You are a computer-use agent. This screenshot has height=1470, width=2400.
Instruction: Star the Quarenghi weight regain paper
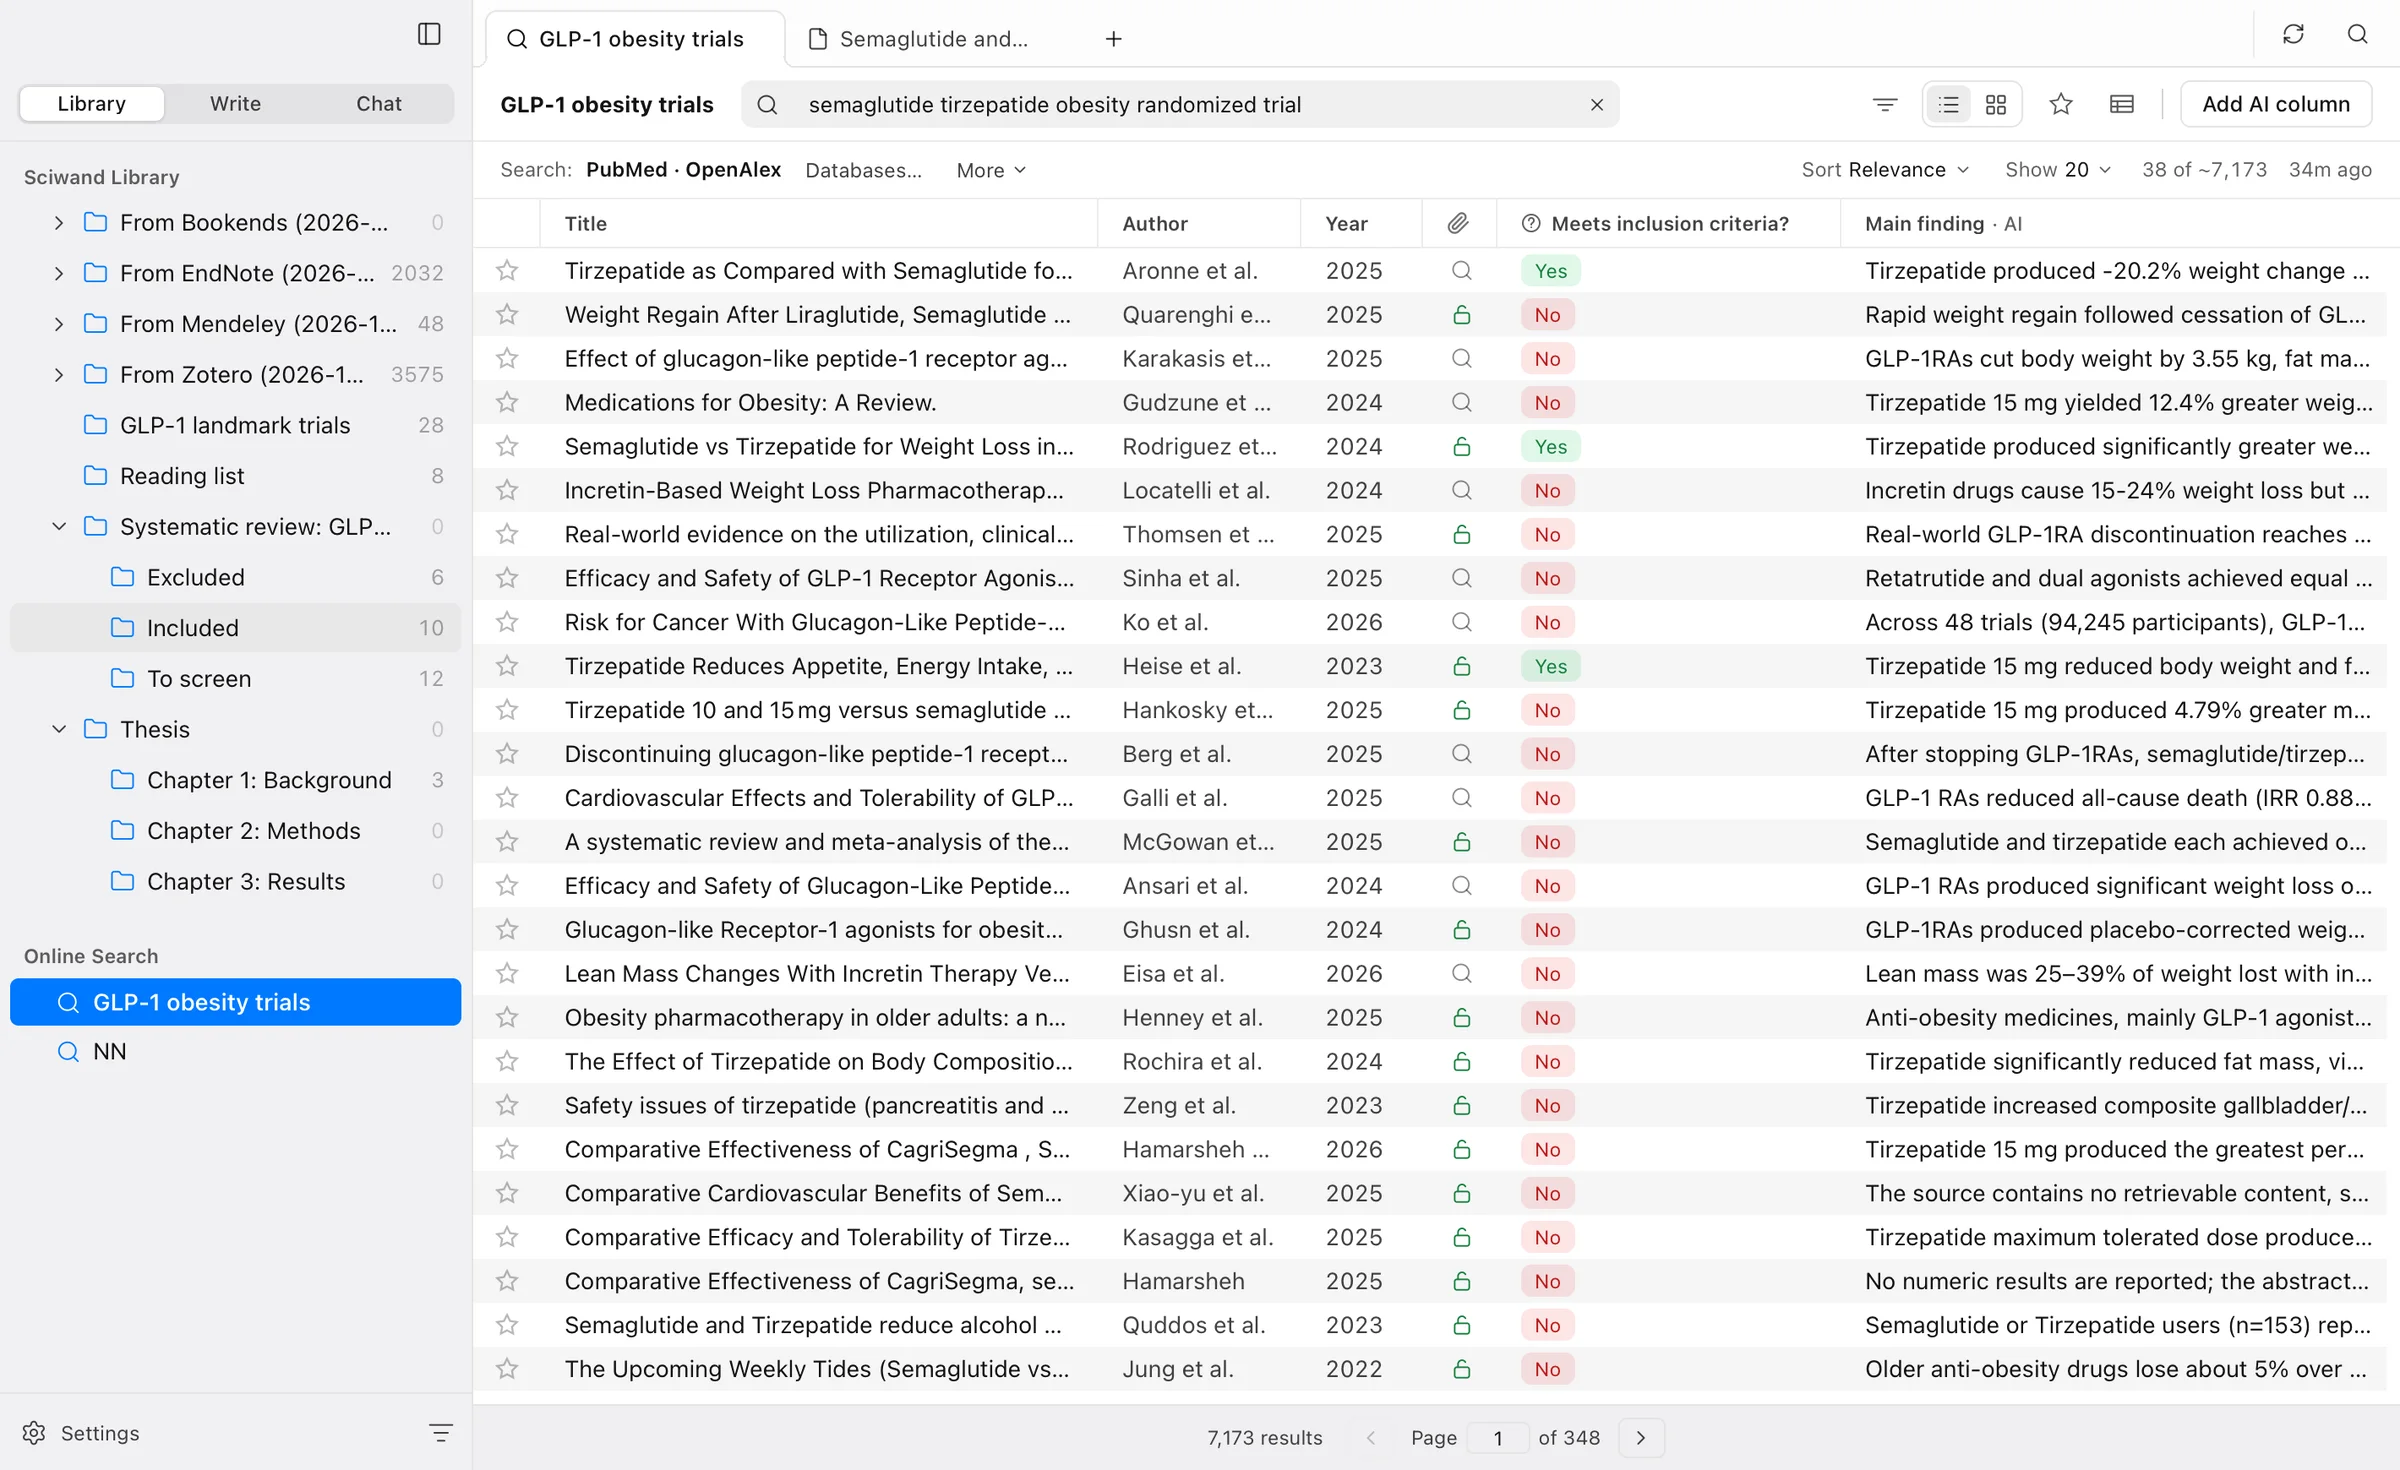pyautogui.click(x=507, y=315)
